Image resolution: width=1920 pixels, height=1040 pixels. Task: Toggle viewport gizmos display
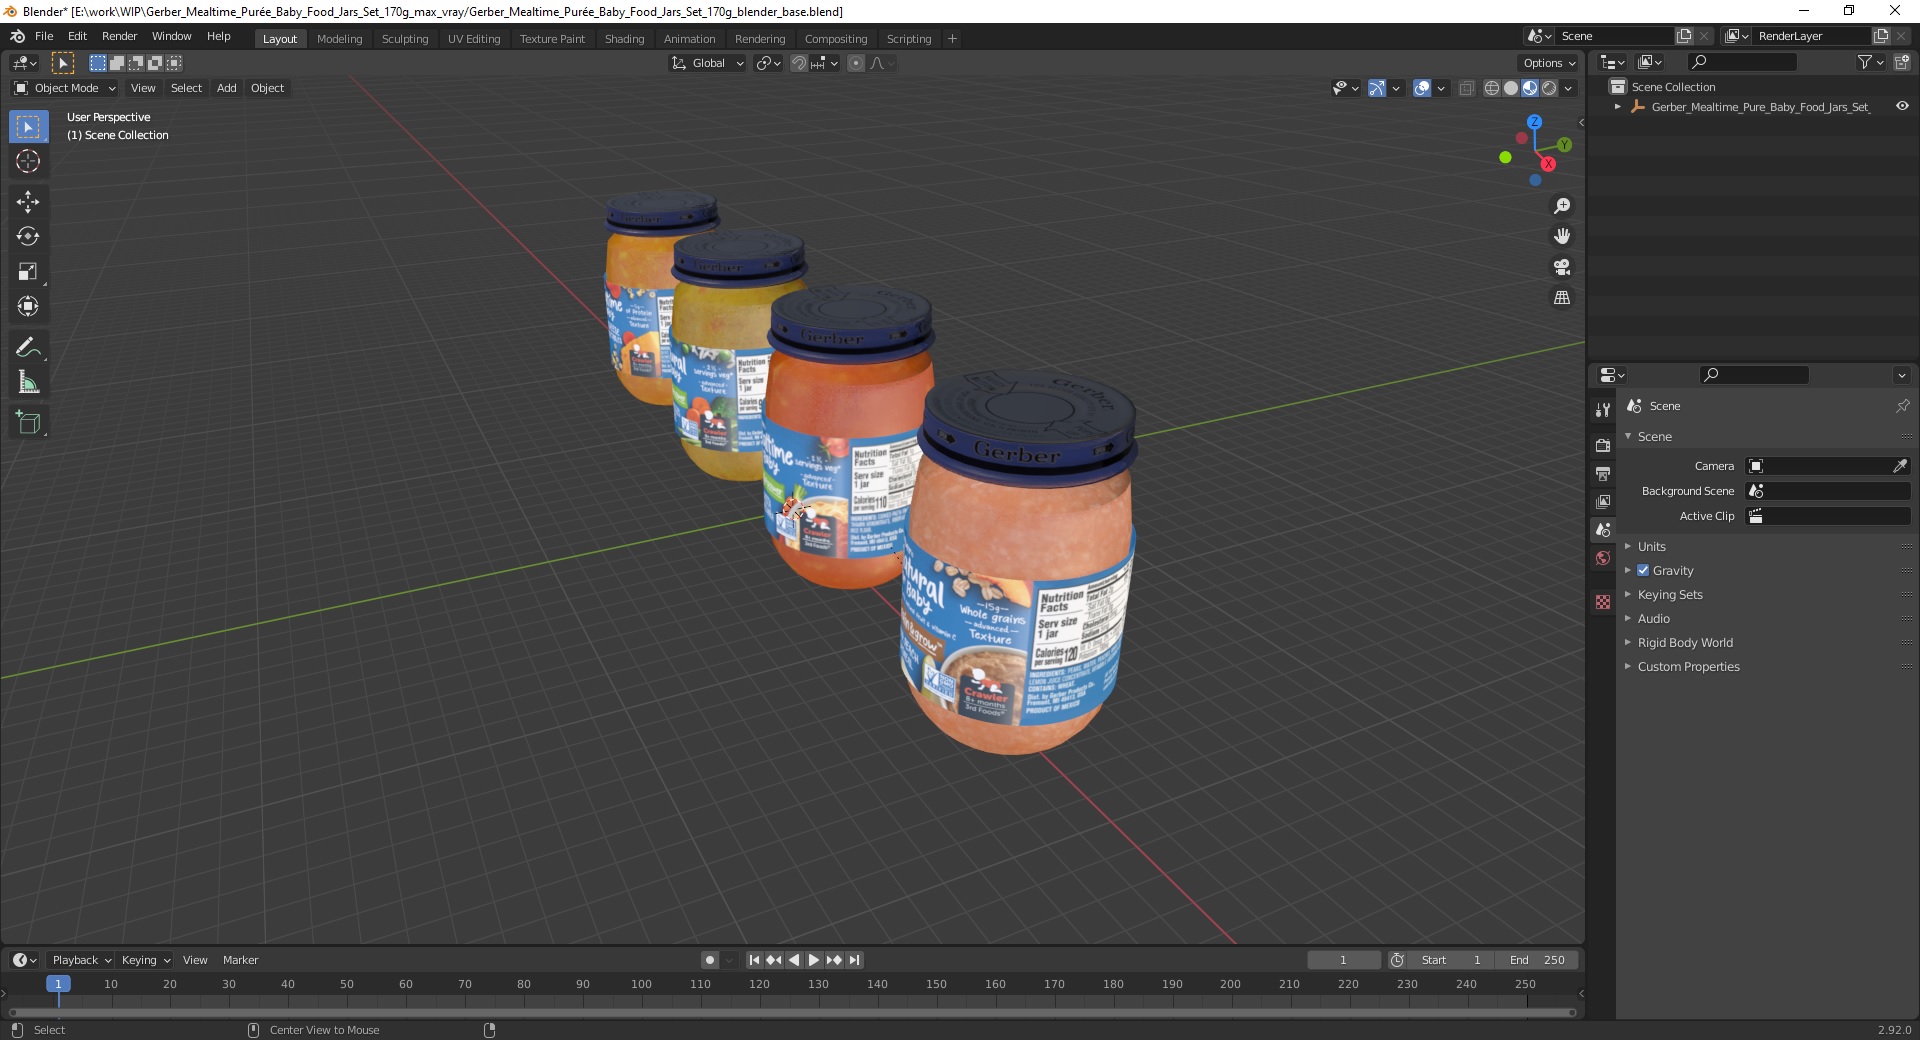(1377, 88)
